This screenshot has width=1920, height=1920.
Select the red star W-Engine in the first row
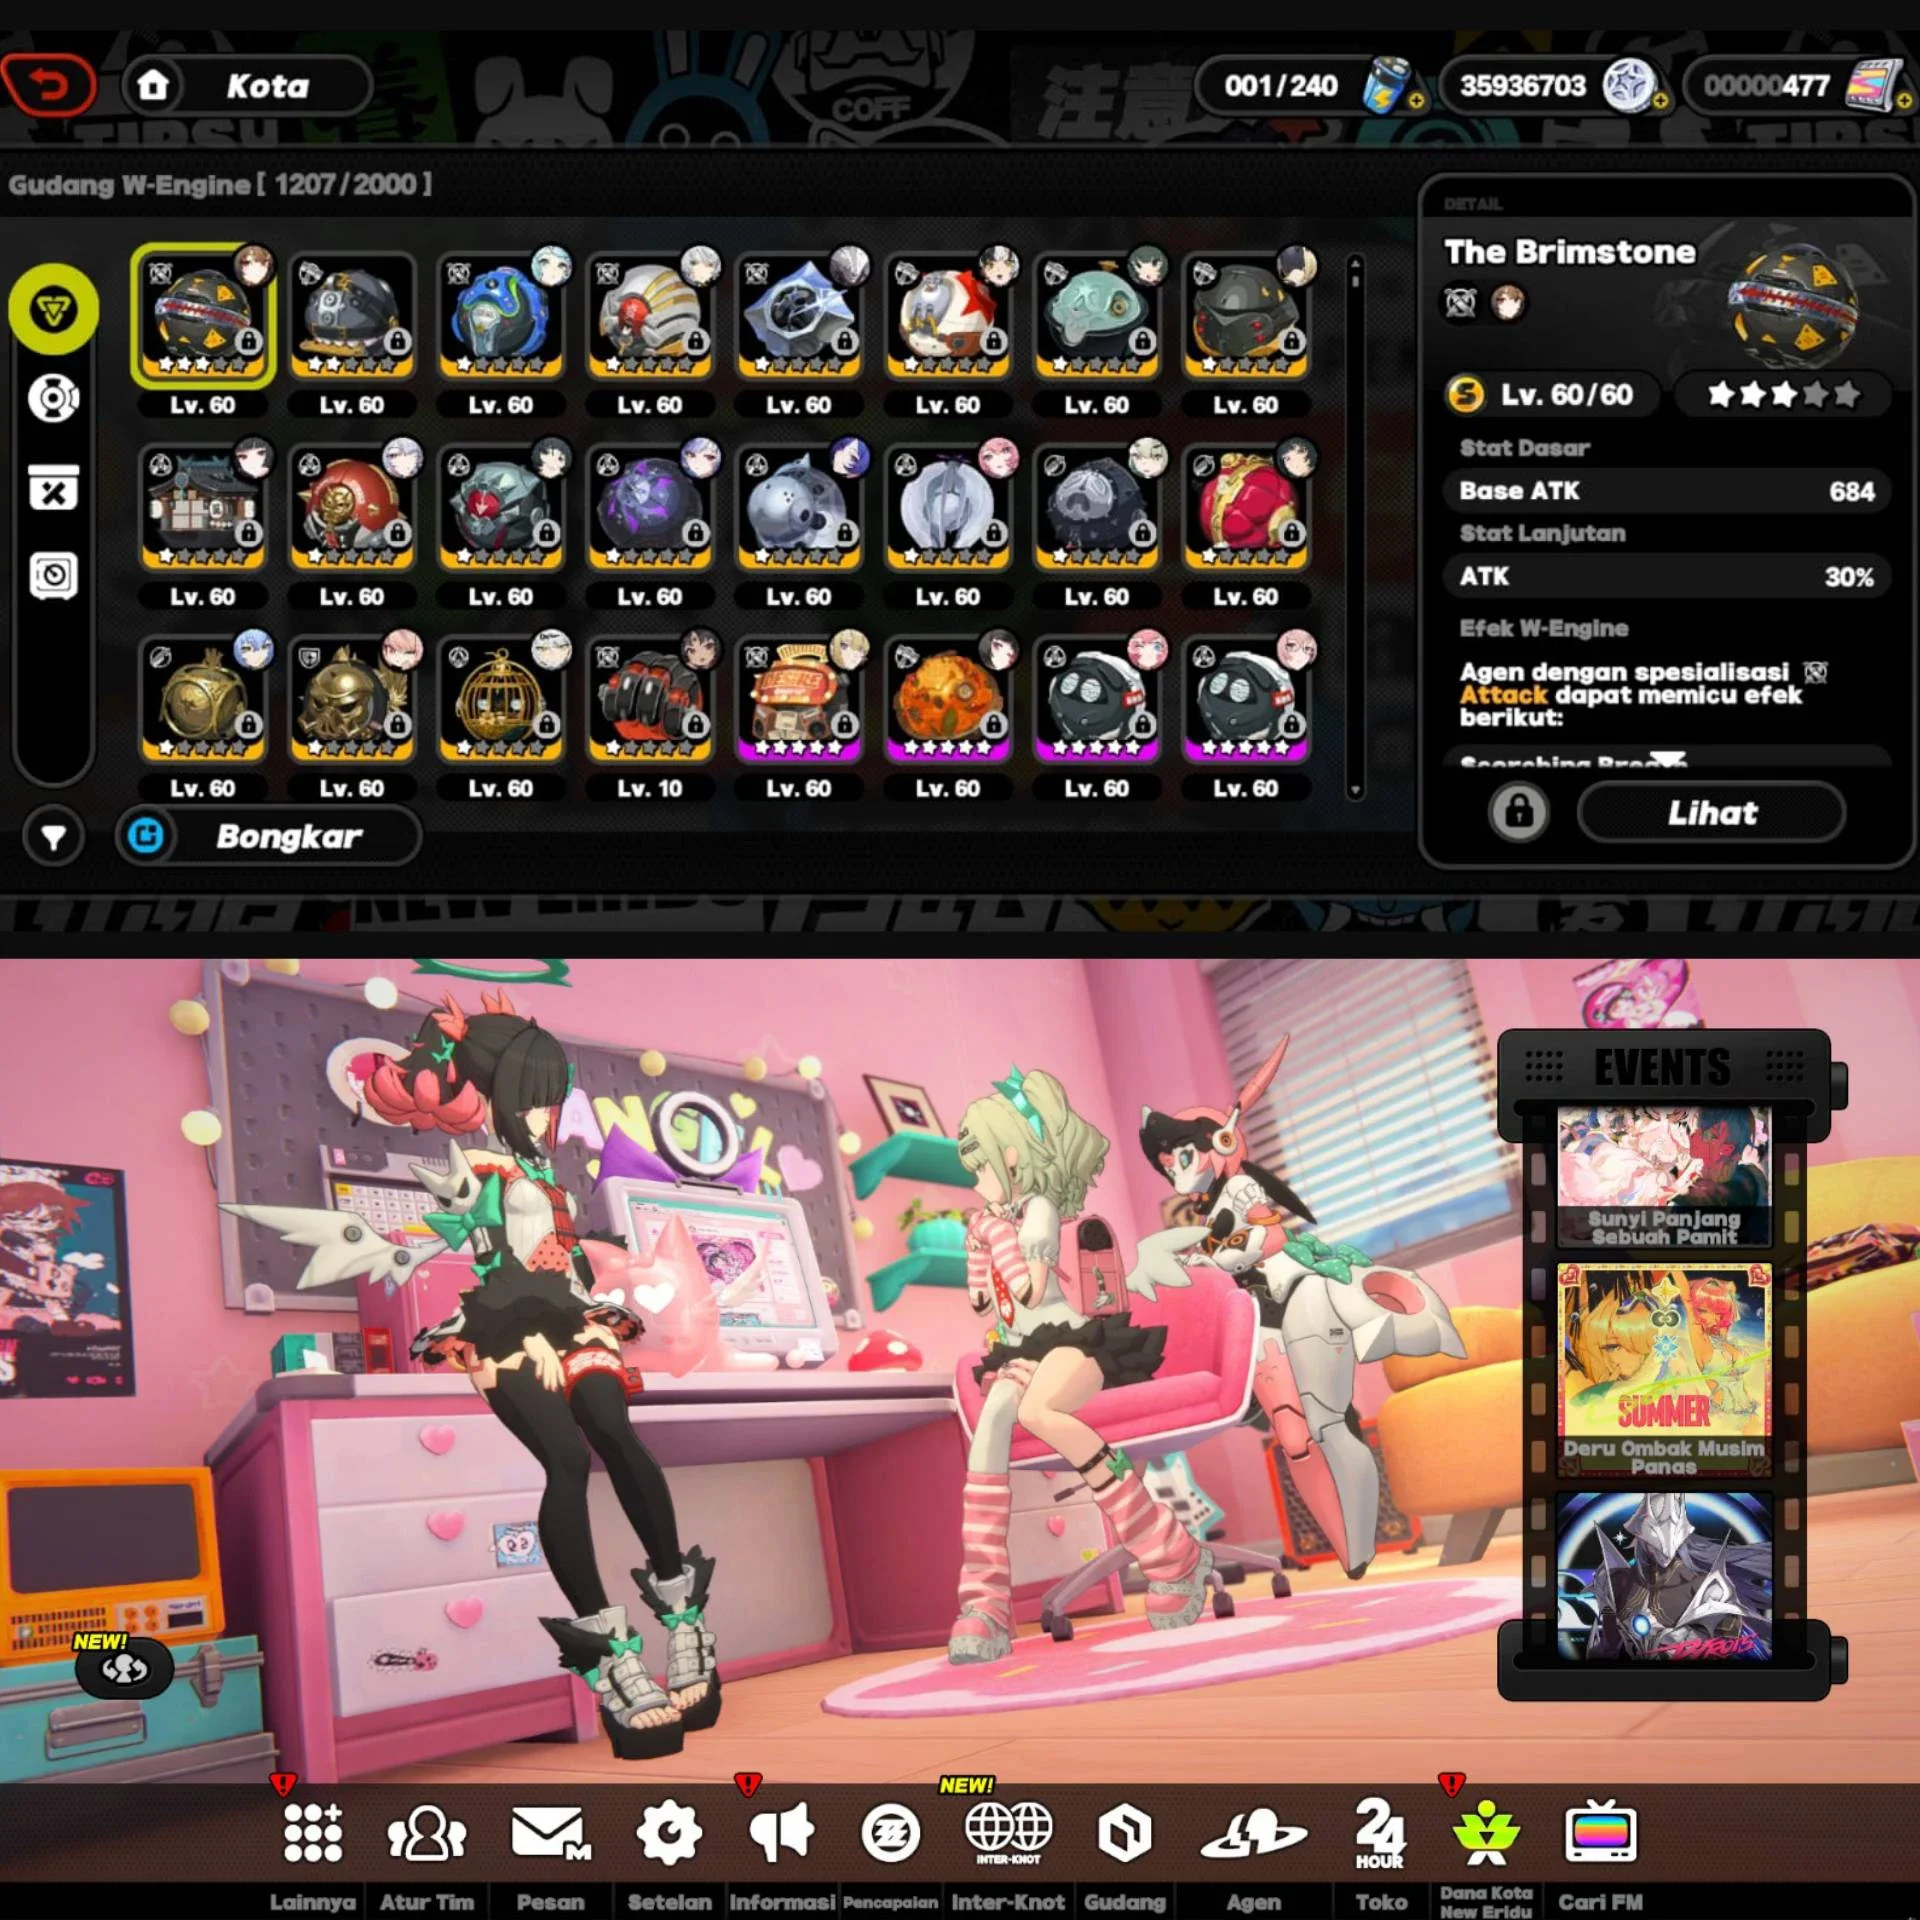click(x=948, y=316)
